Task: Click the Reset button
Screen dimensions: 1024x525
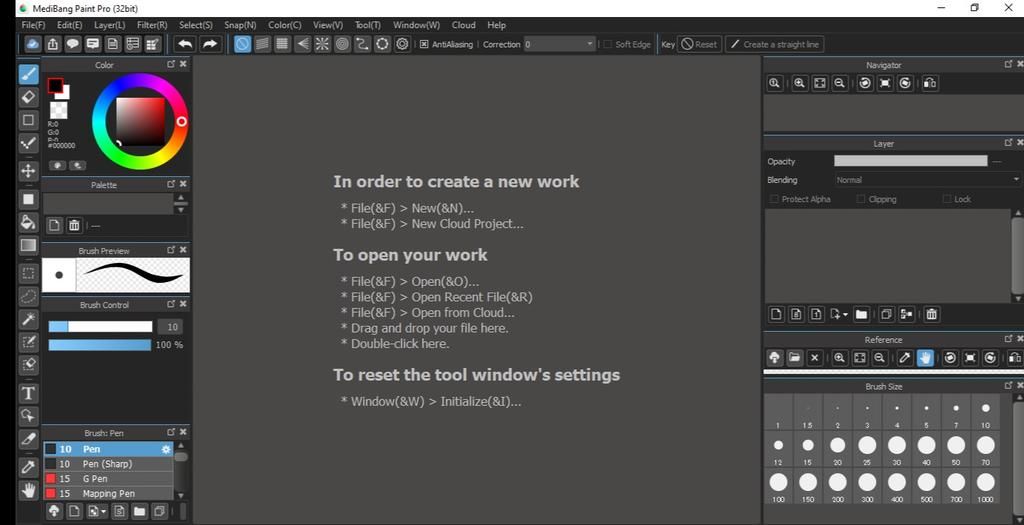Action: tap(699, 44)
